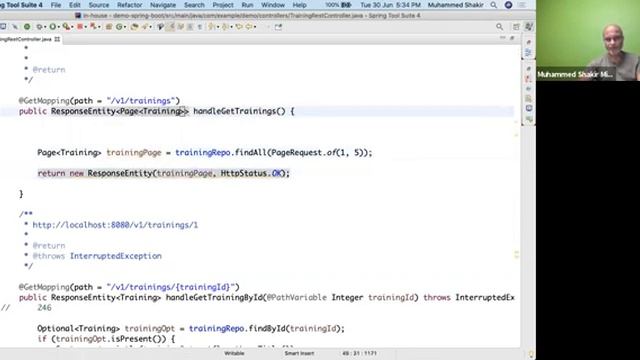Open the Window menu
This screenshot has height=360, width=640.
[x=273, y=5]
